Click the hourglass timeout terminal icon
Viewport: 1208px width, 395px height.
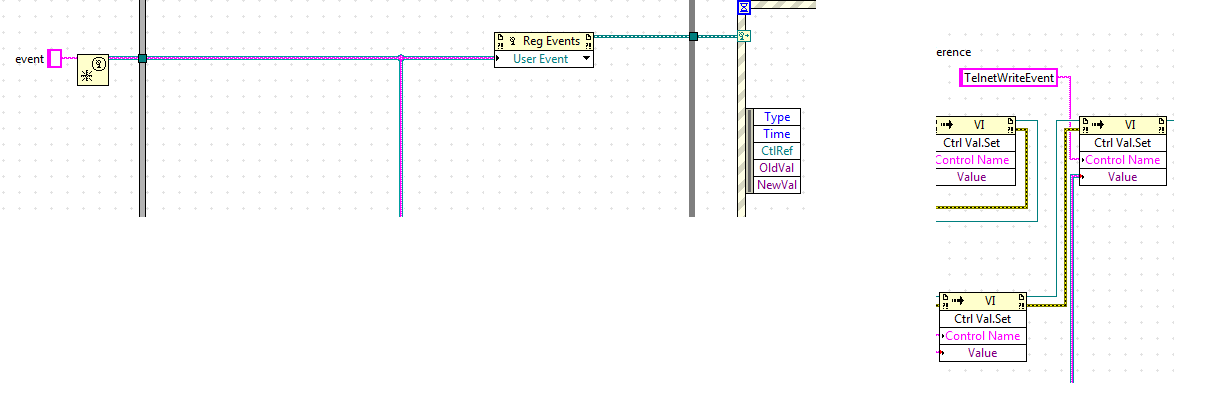[x=743, y=7]
